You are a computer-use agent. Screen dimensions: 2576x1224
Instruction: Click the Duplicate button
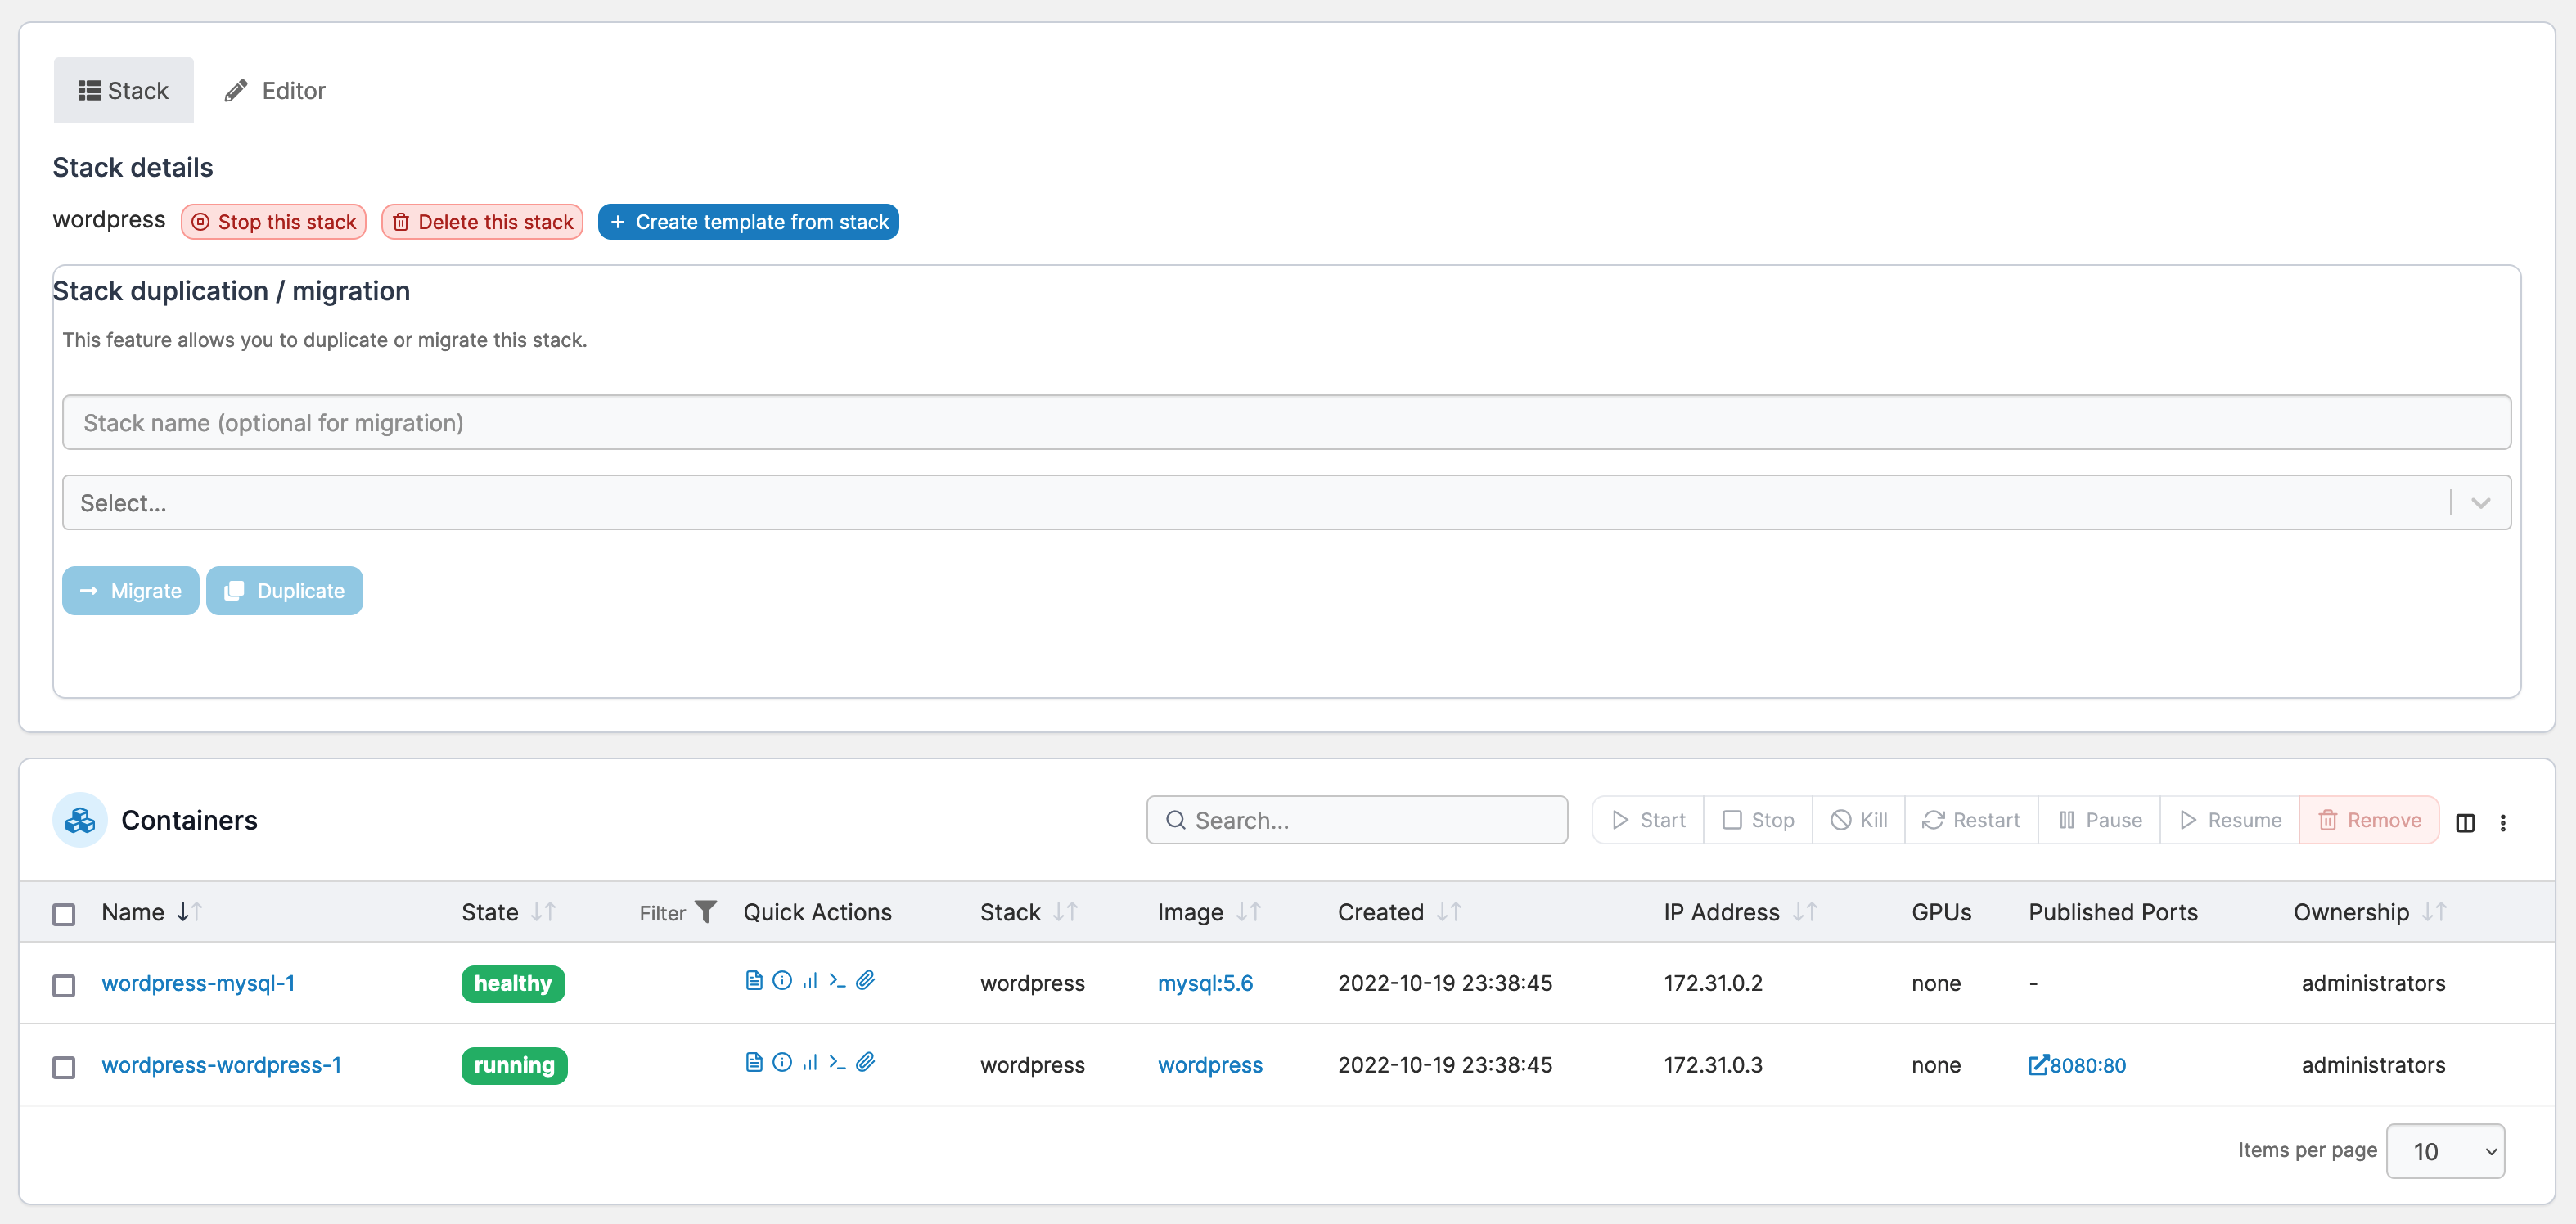[x=284, y=590]
